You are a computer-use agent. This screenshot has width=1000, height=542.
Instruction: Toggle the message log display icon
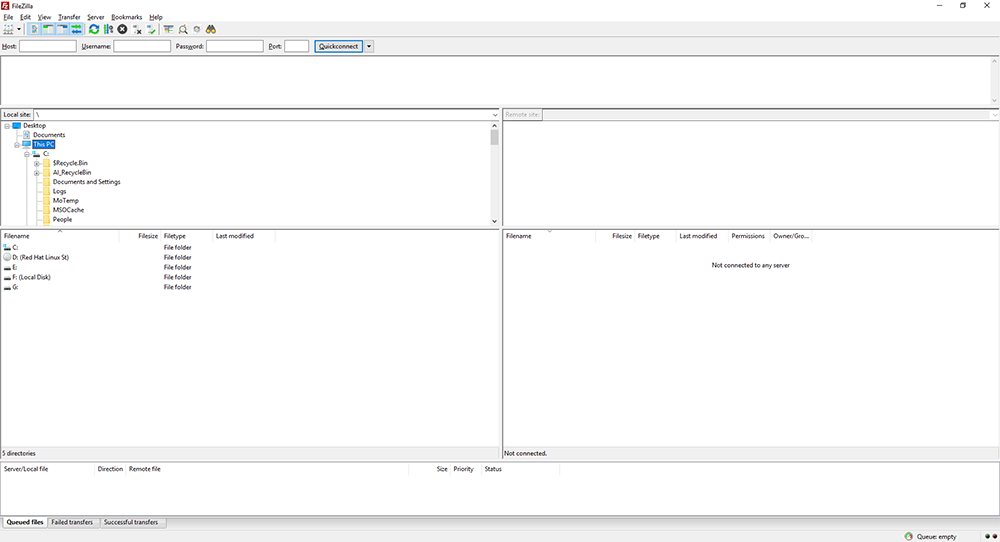click(x=34, y=29)
